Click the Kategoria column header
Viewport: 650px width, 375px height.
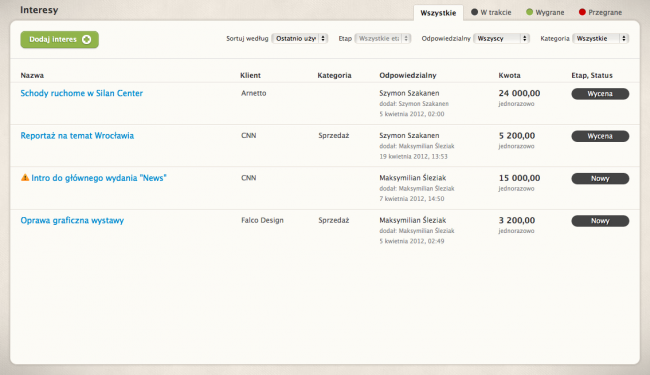pos(334,75)
